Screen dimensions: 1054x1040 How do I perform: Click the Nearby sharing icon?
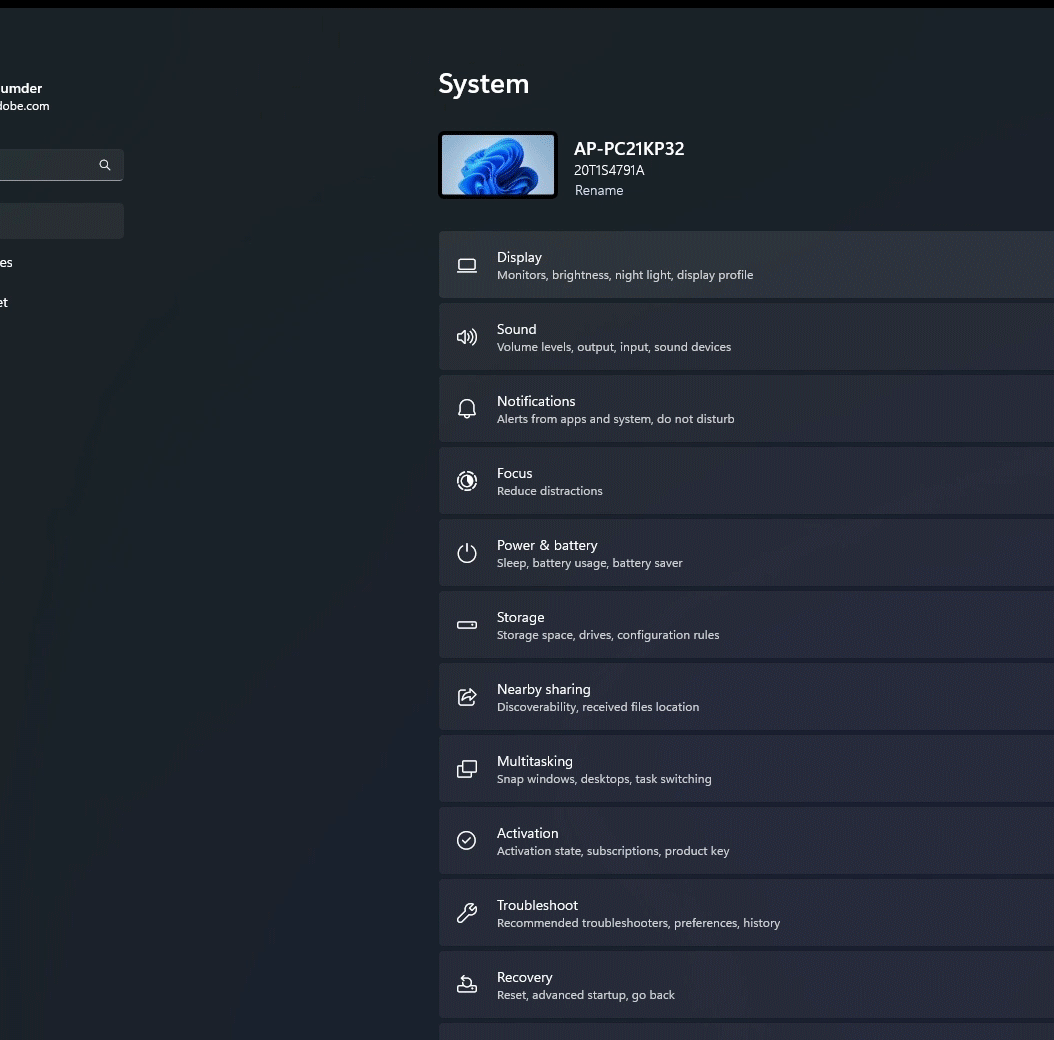tap(467, 696)
